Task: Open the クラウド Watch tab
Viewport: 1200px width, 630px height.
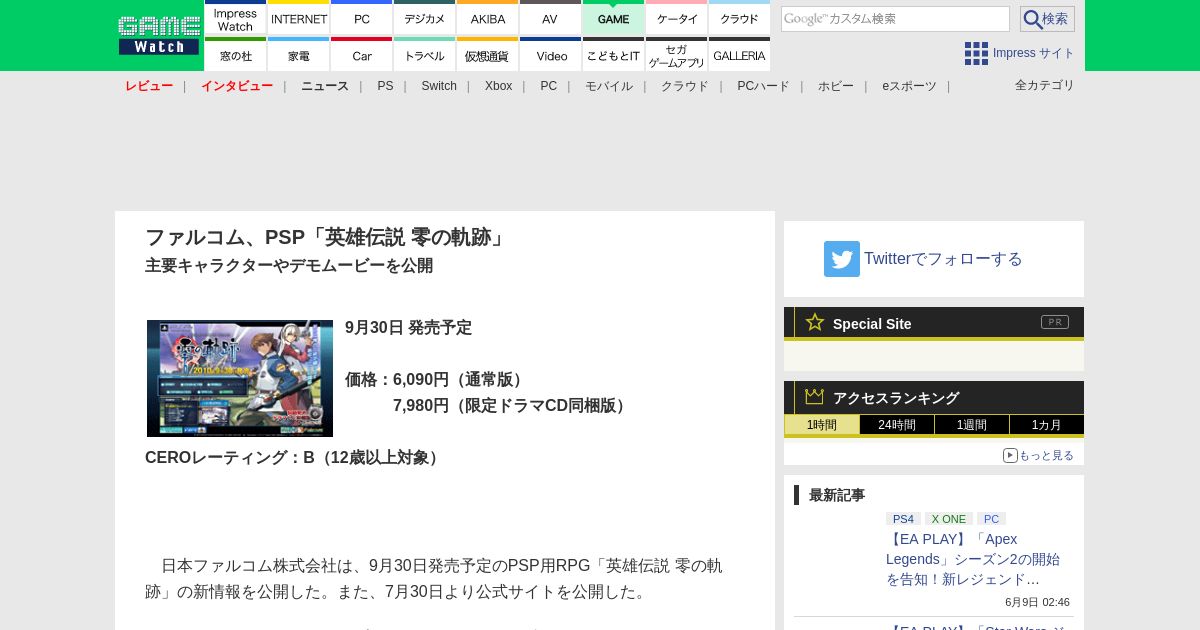Action: click(740, 18)
